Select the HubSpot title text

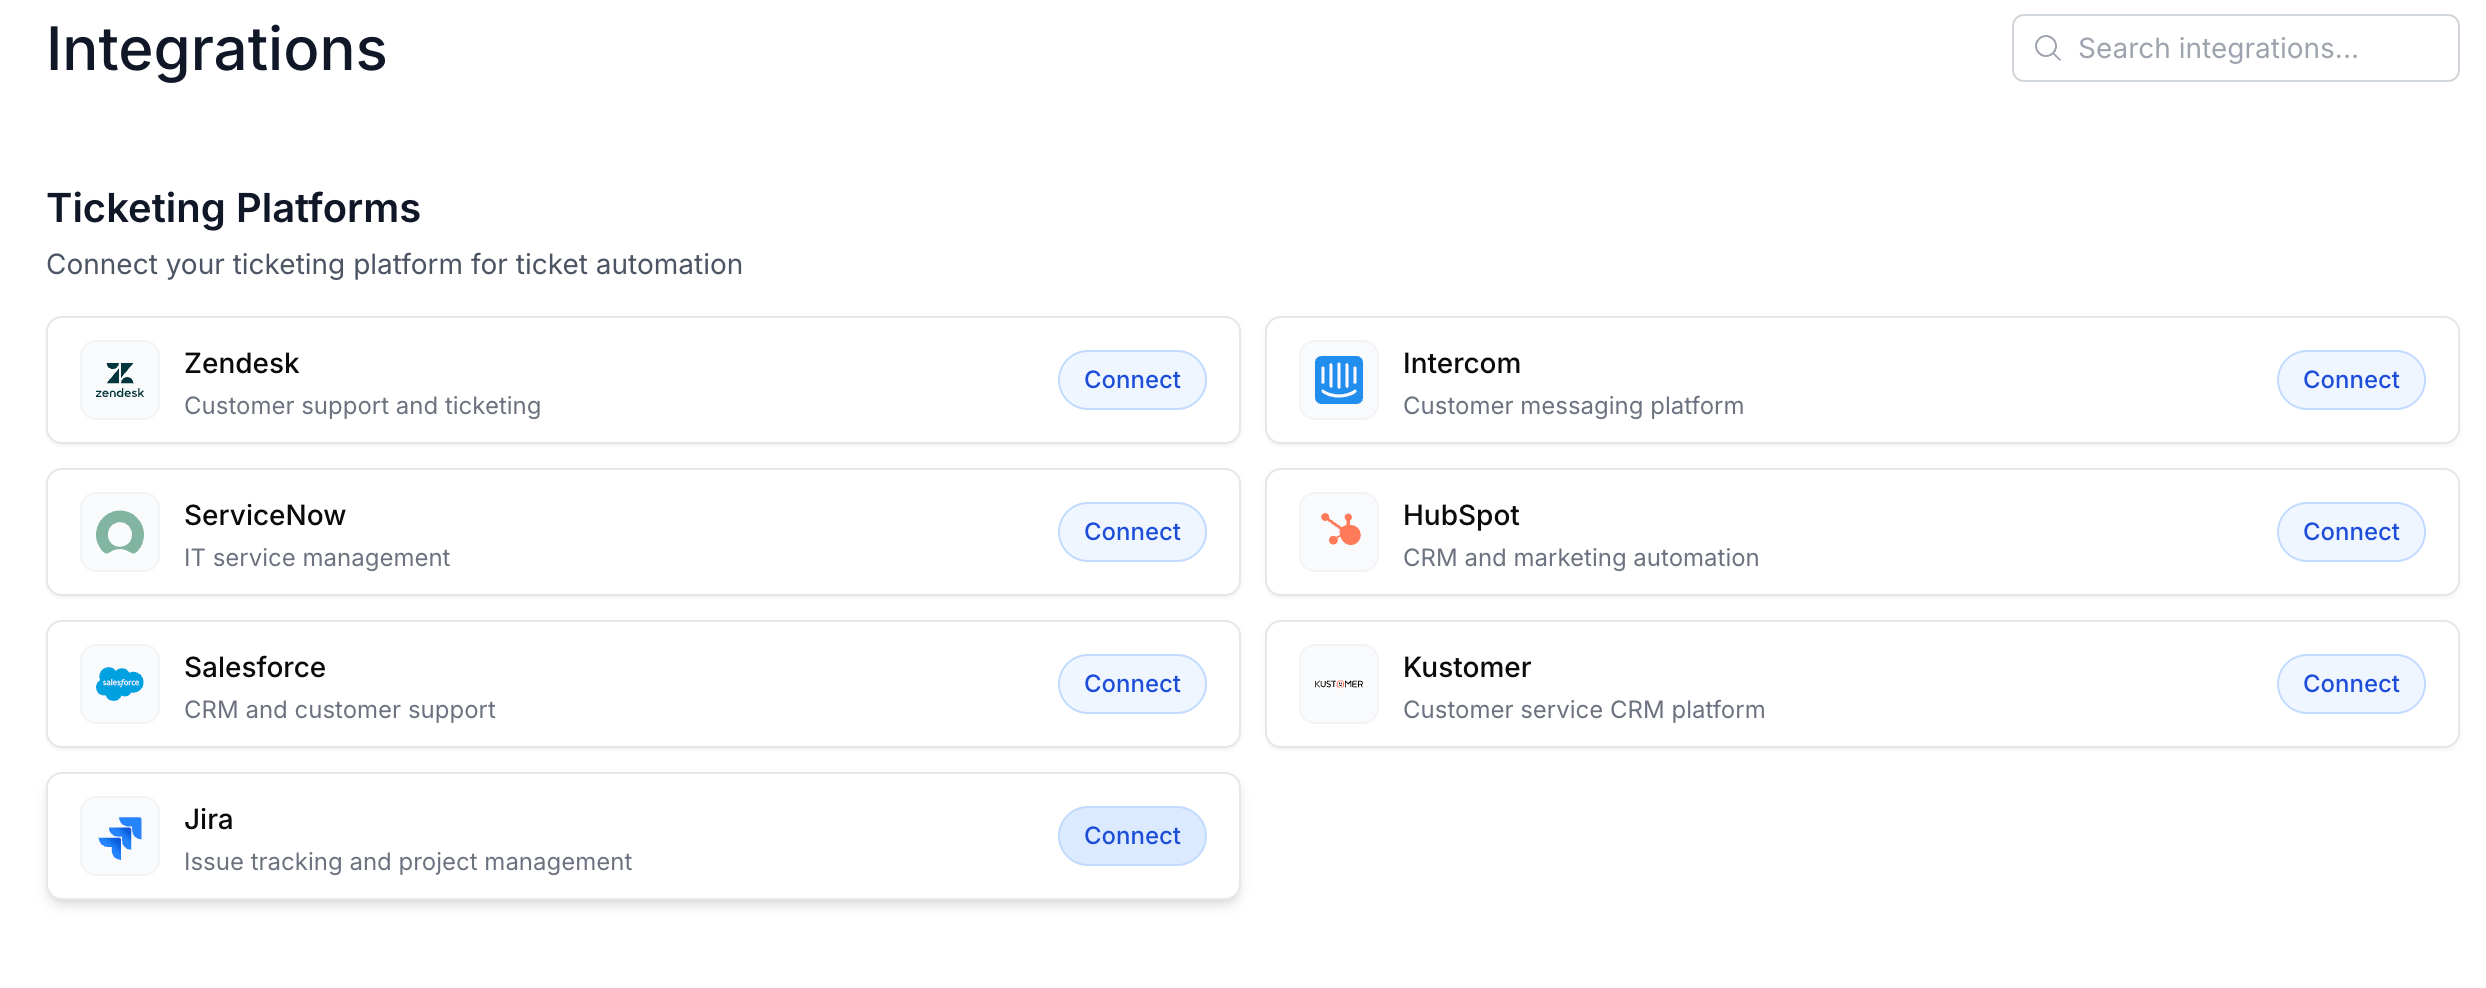[1461, 515]
